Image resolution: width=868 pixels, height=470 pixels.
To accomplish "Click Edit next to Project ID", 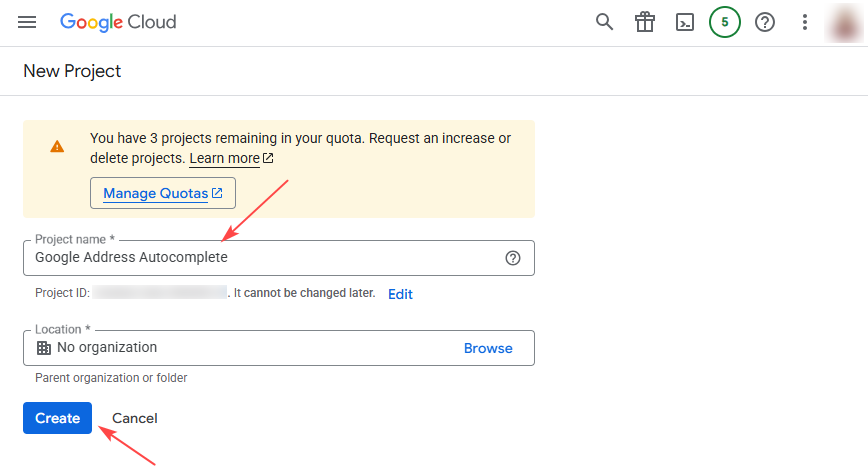I will [400, 294].
